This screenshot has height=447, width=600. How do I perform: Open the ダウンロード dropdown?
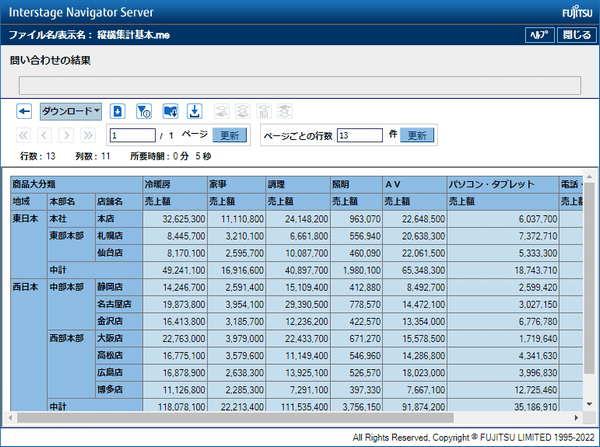[71, 111]
